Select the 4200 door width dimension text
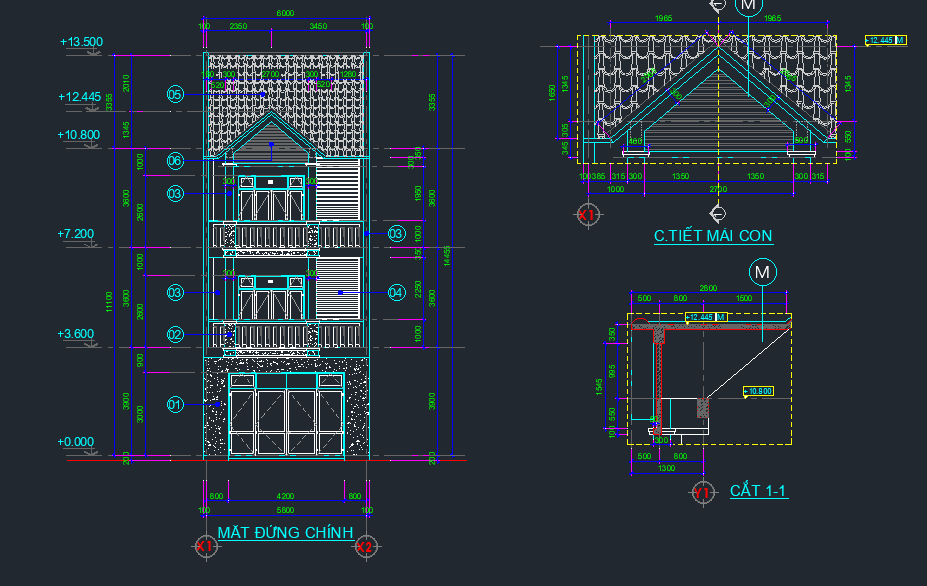The image size is (927, 586). tap(285, 495)
